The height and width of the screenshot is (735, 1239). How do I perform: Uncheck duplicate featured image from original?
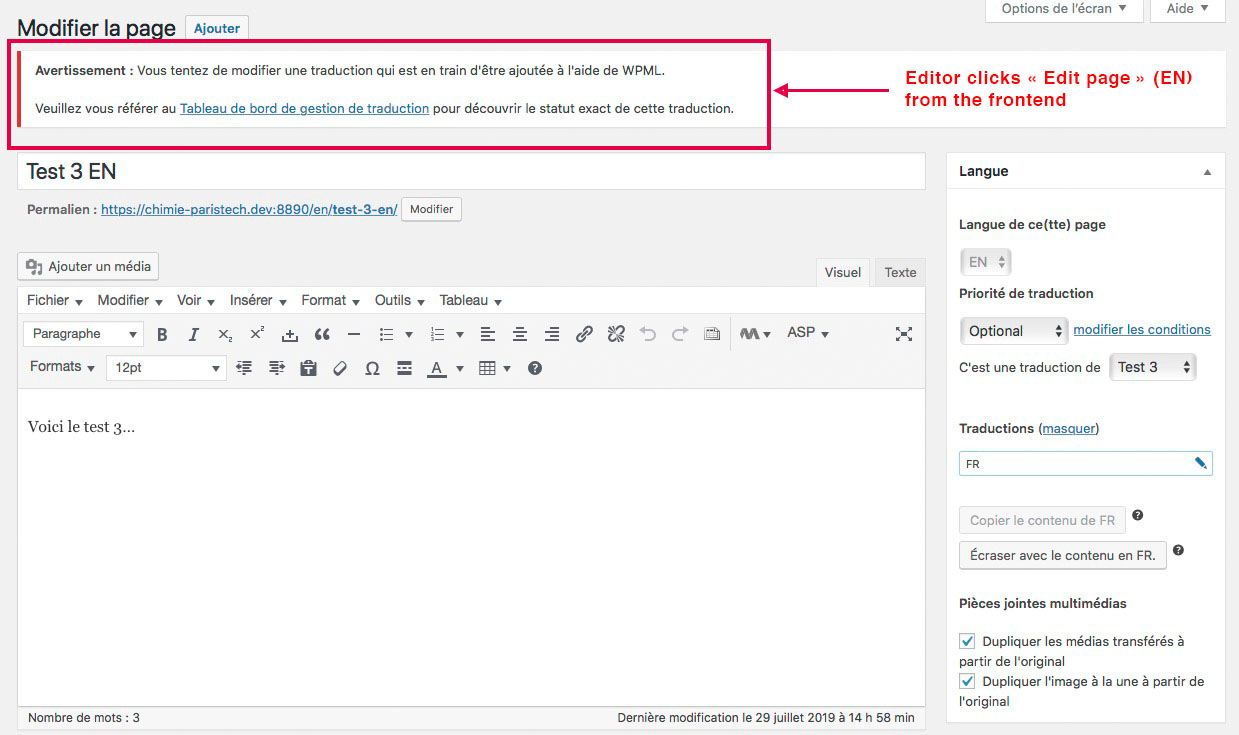(x=967, y=681)
